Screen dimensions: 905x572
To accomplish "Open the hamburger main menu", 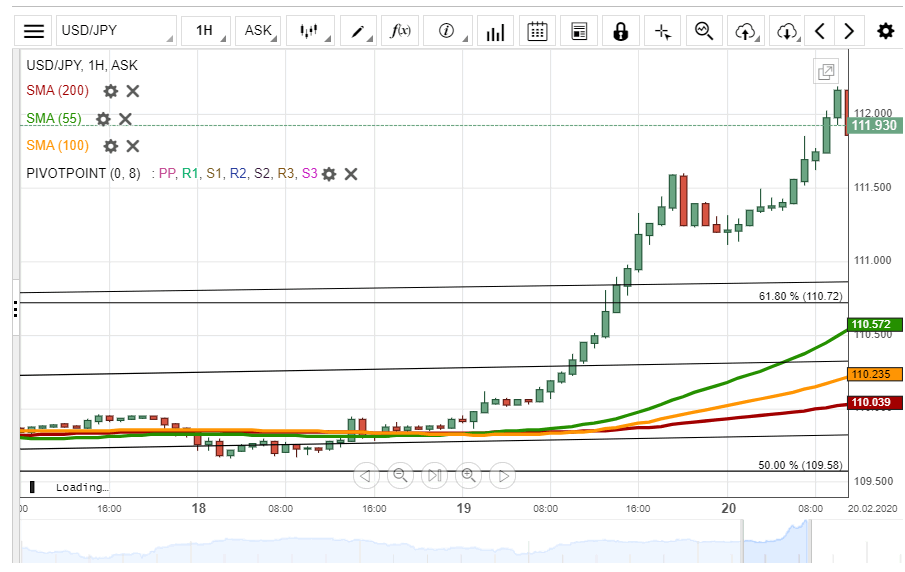I will click(33, 31).
